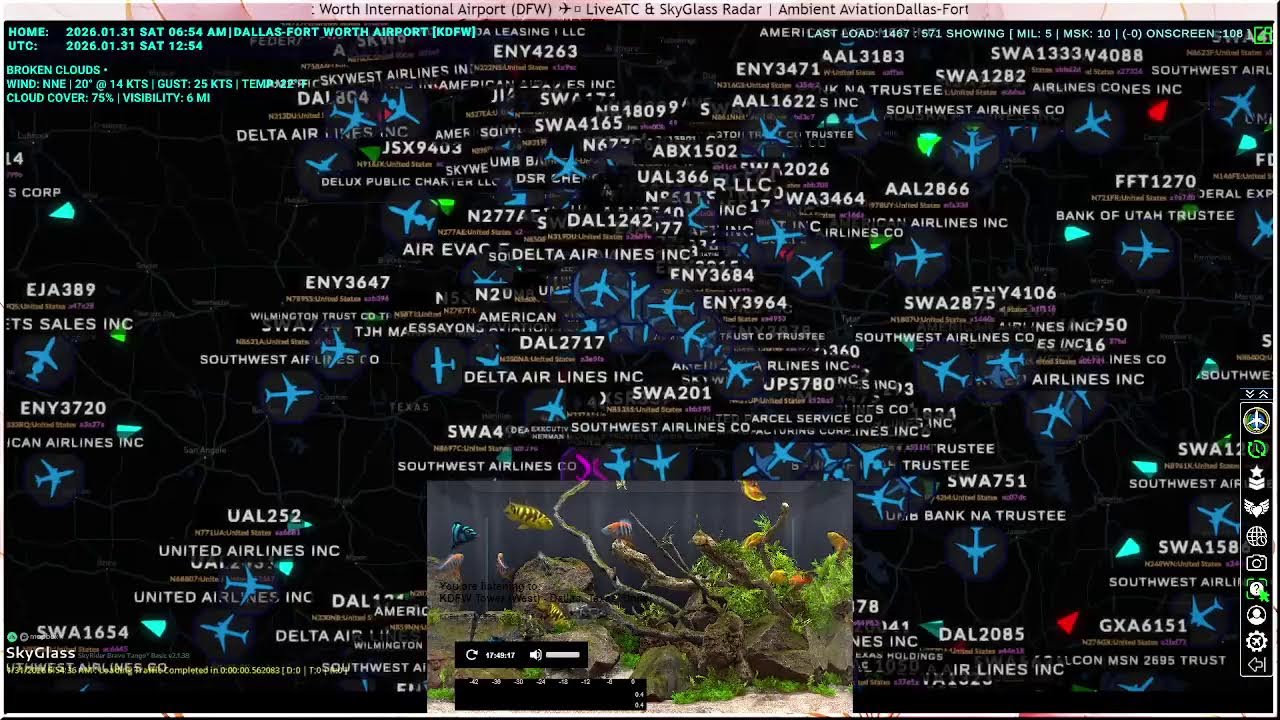This screenshot has width=1280, height=720.
Task: Select flight label AAL3183
Action: [863, 56]
